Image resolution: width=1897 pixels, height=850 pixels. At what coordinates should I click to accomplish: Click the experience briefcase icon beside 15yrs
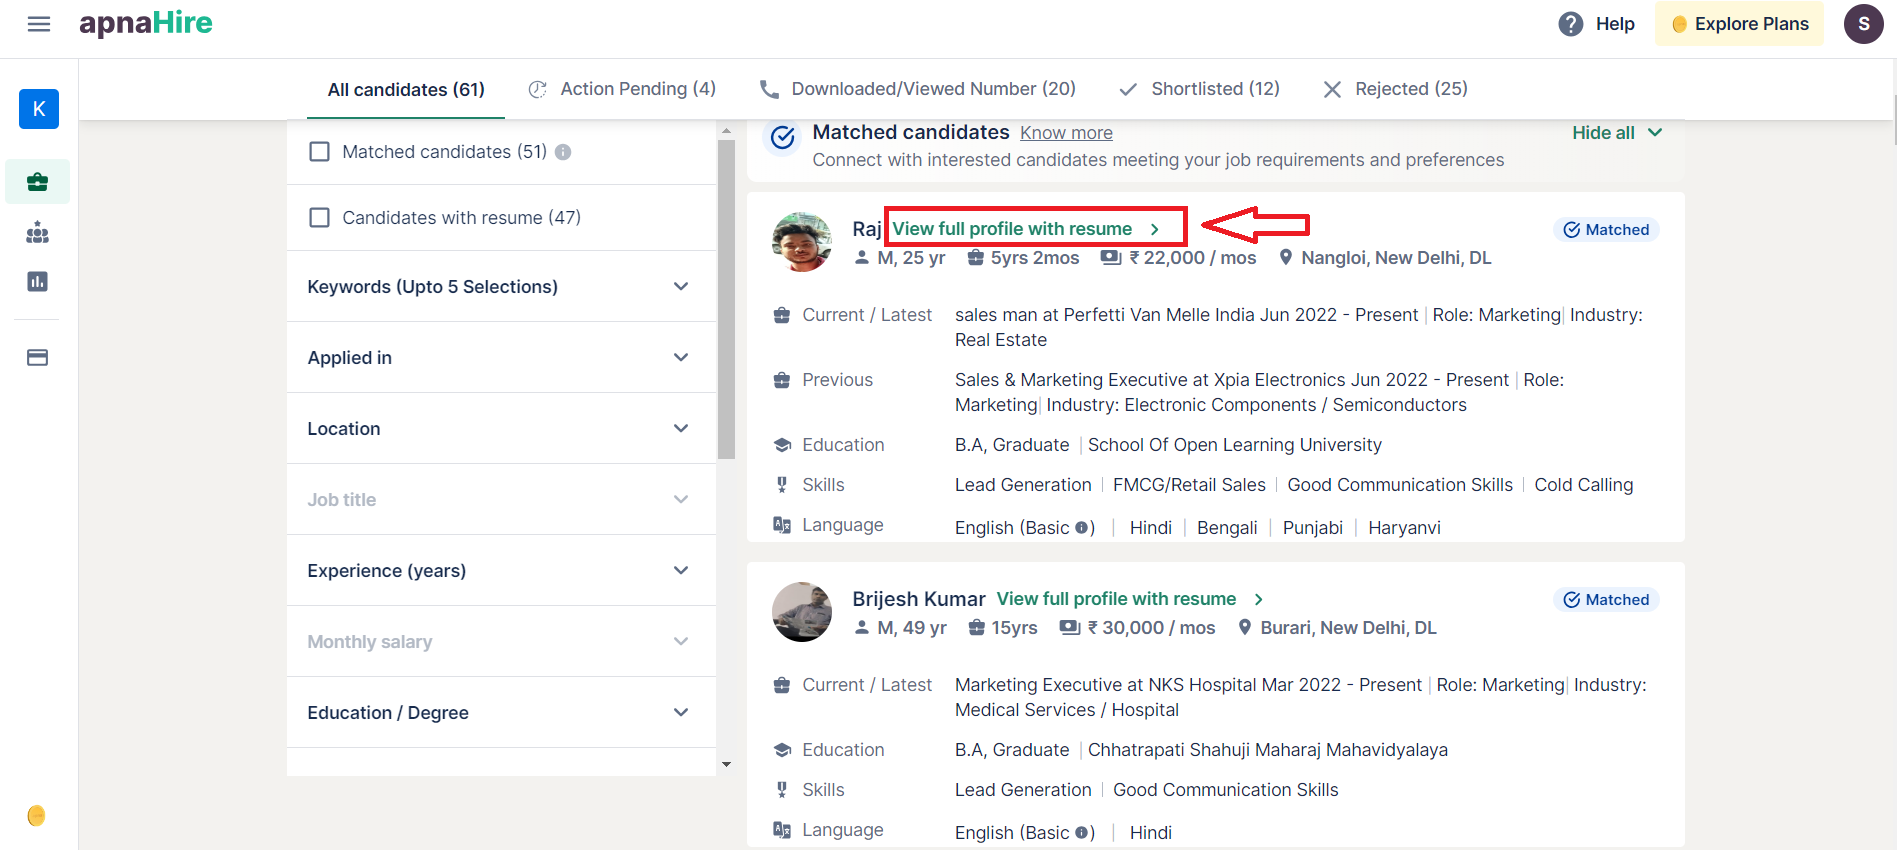click(x=977, y=628)
